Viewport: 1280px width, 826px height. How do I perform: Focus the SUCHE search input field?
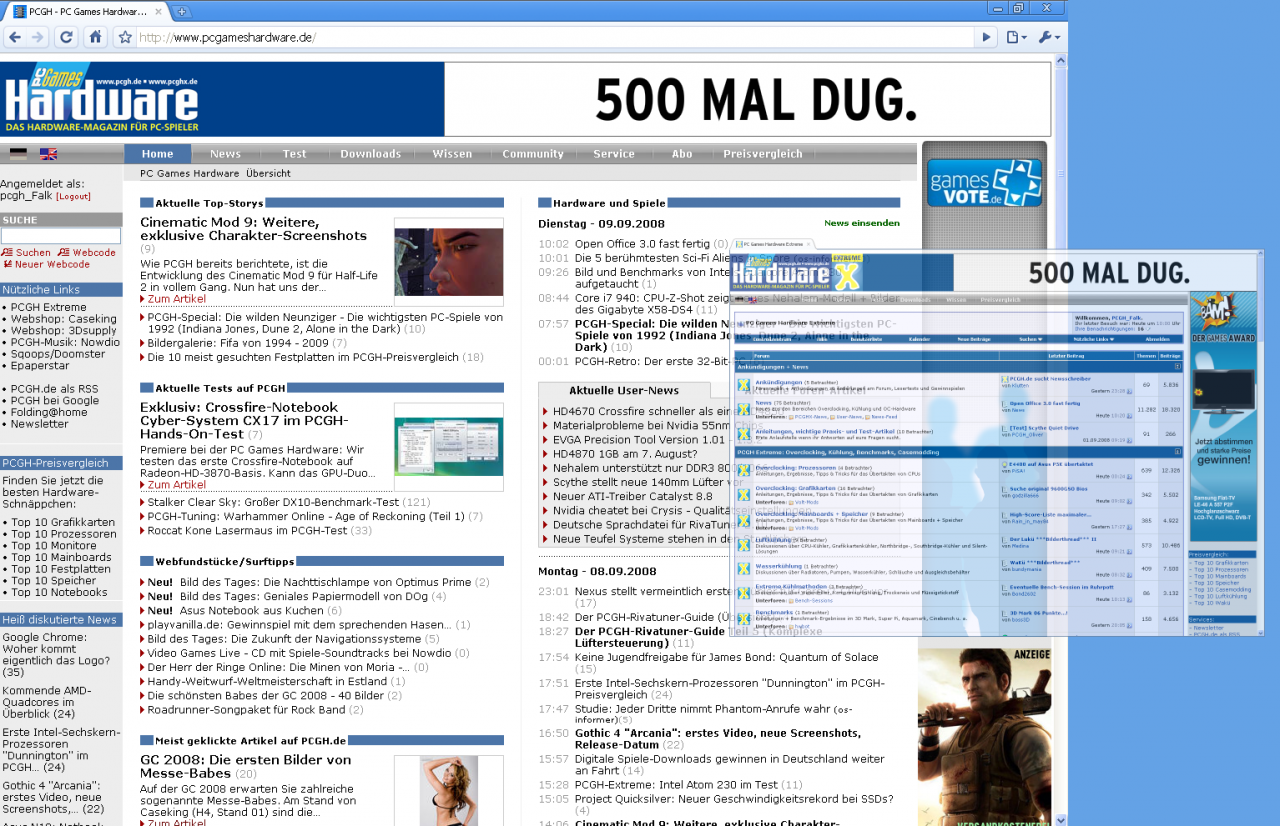(61, 236)
